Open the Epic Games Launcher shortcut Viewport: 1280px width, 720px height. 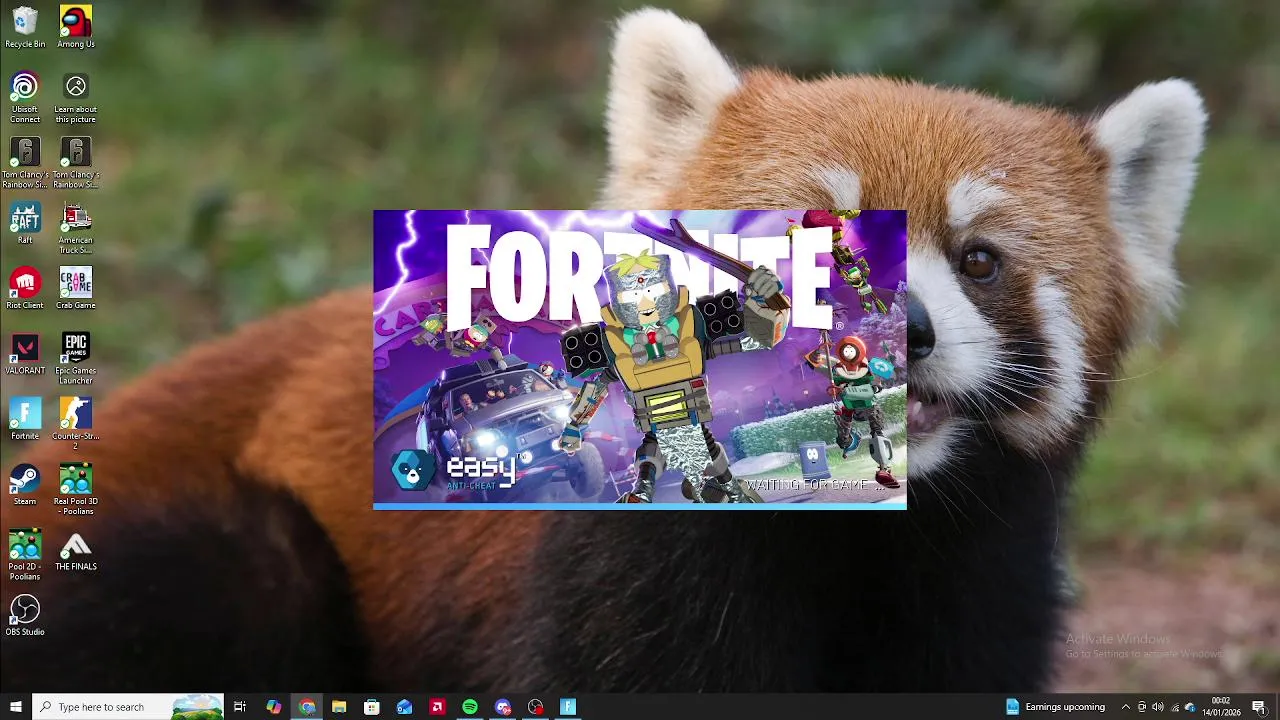pyautogui.click(x=76, y=358)
